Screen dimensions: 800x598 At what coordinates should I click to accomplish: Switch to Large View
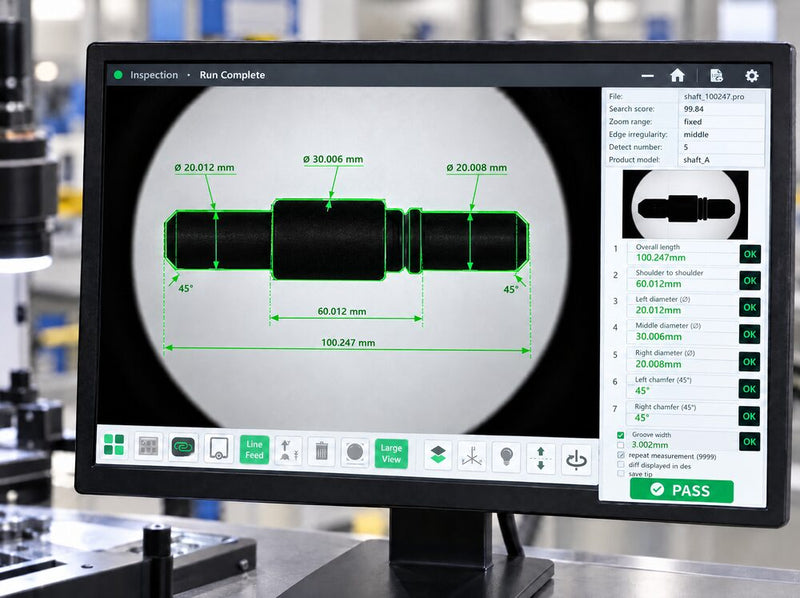391,454
